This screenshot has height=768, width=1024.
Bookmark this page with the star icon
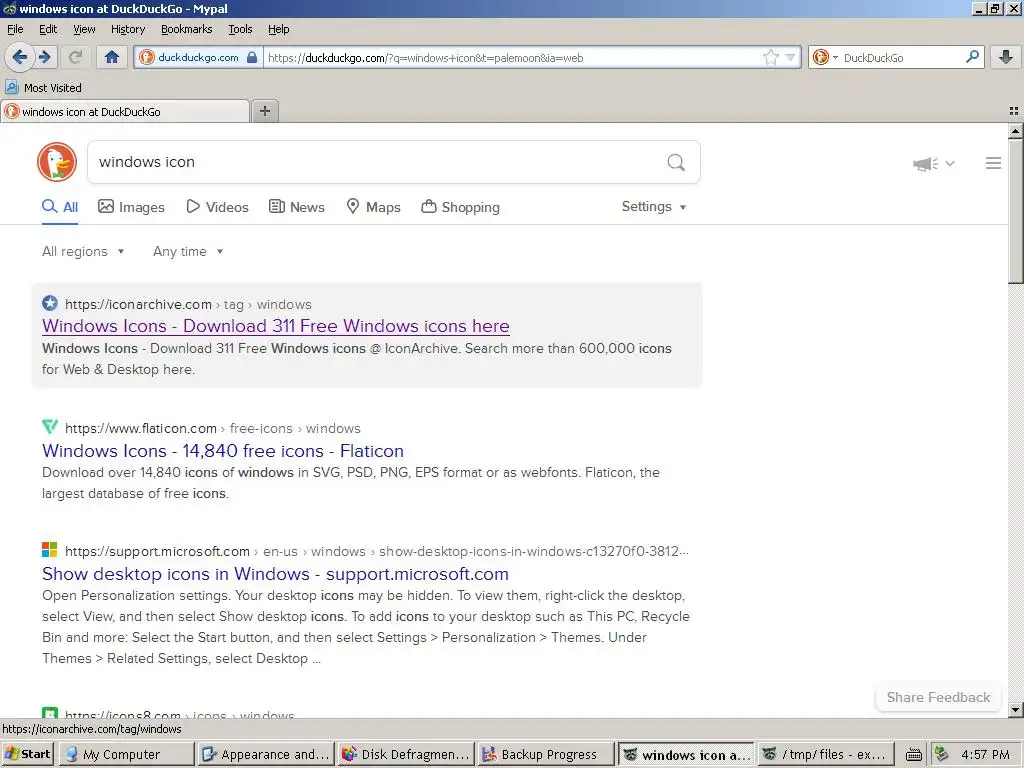[771, 57]
